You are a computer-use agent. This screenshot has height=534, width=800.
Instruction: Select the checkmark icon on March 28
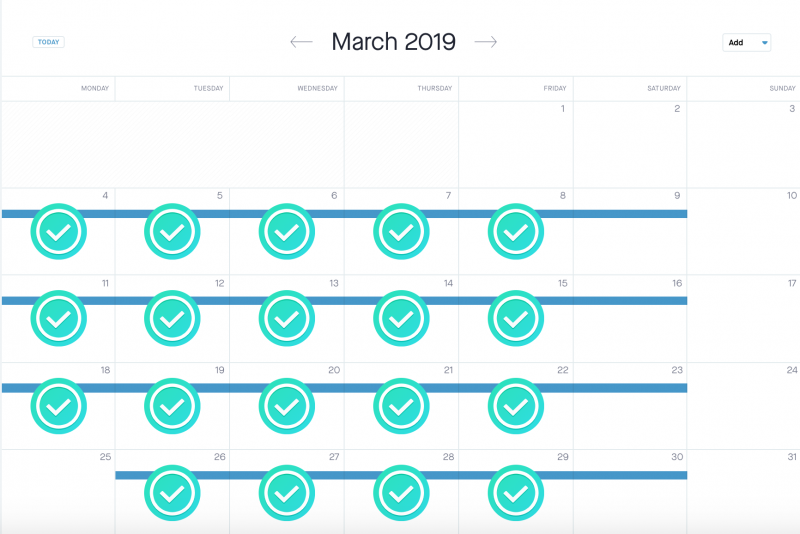[x=401, y=493]
